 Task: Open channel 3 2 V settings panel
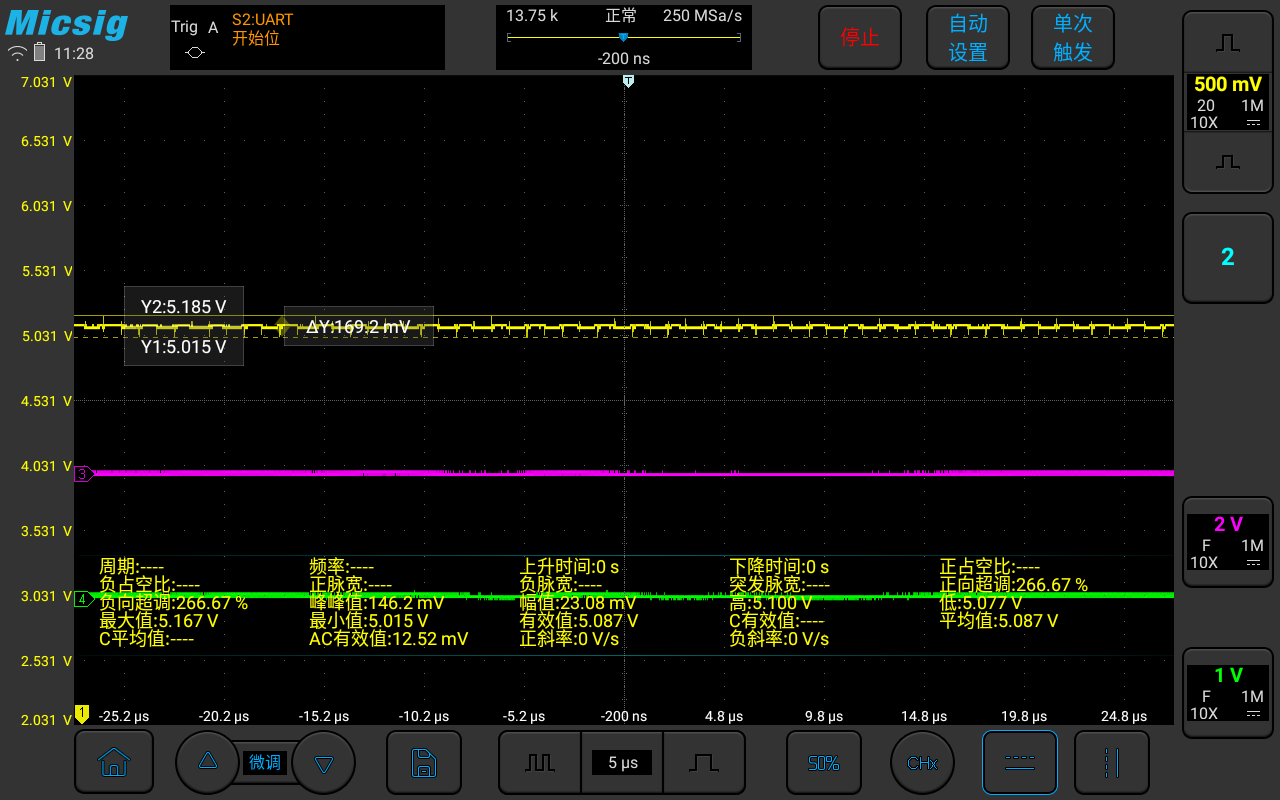coord(1227,542)
